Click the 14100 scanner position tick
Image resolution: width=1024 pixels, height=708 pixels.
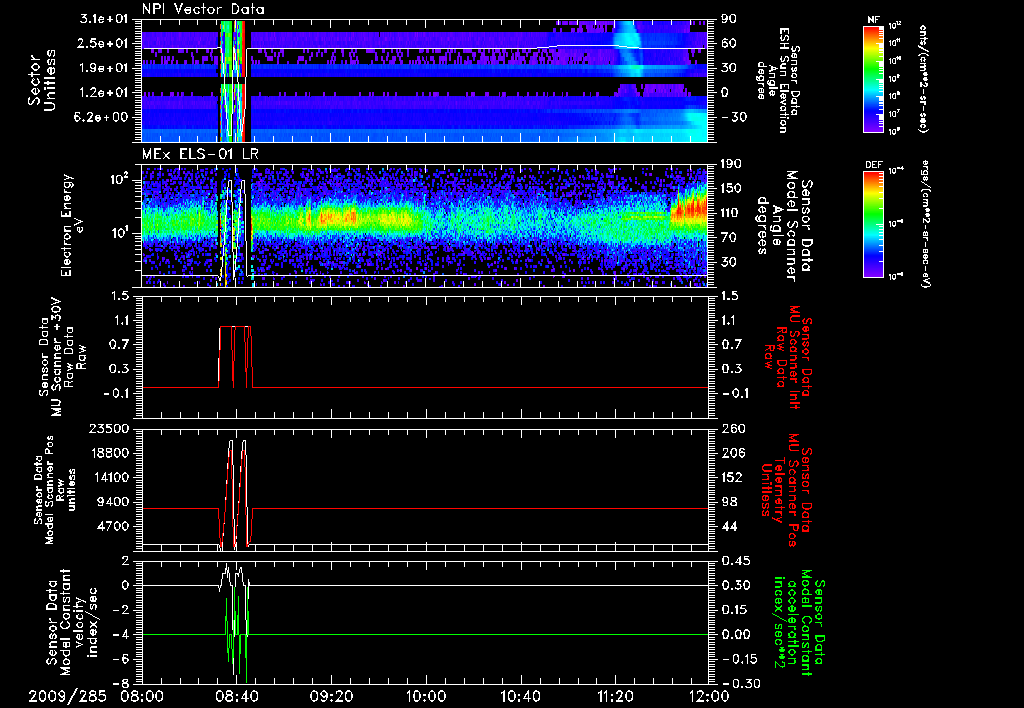point(109,477)
